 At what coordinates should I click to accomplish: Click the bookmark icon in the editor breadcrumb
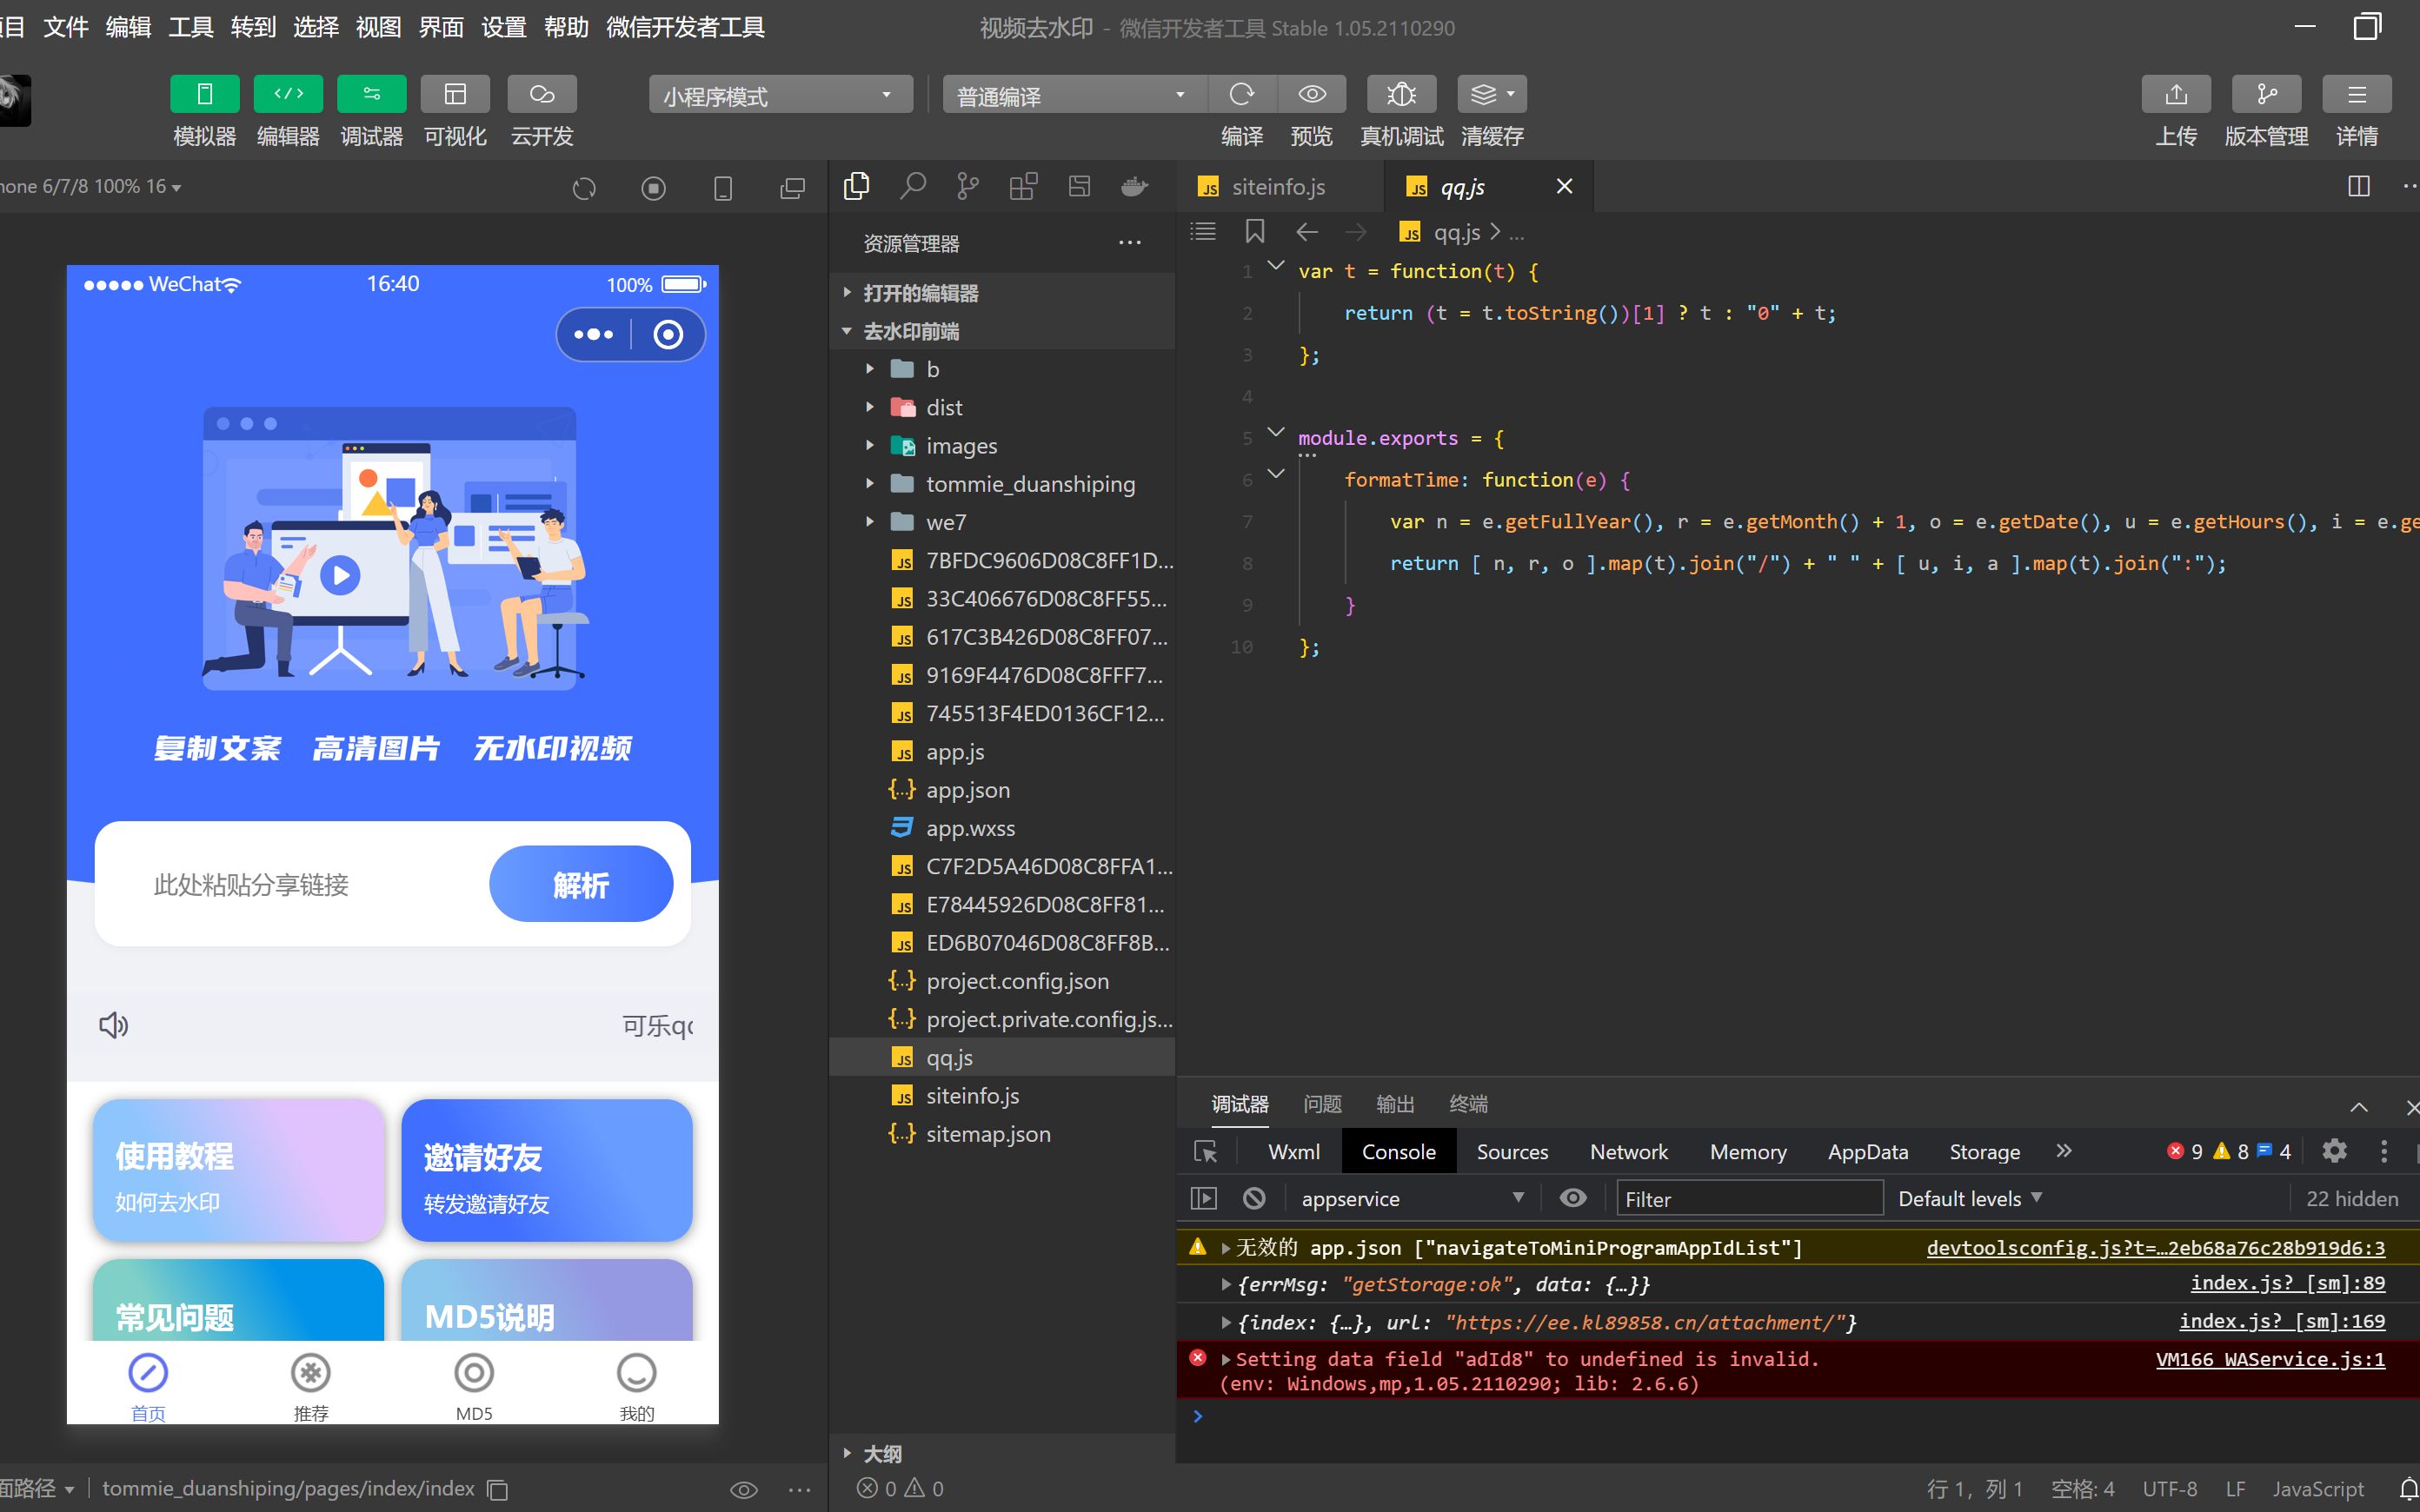1254,232
